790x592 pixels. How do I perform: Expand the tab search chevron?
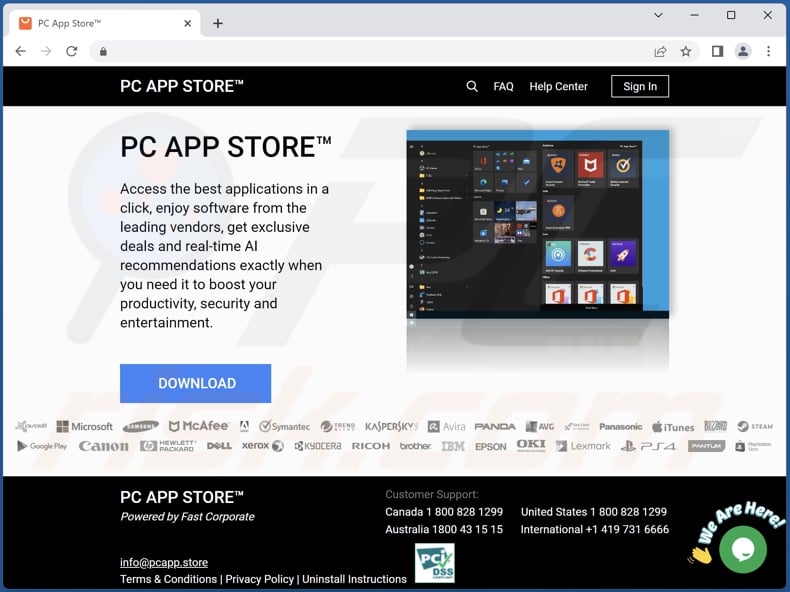[x=658, y=15]
